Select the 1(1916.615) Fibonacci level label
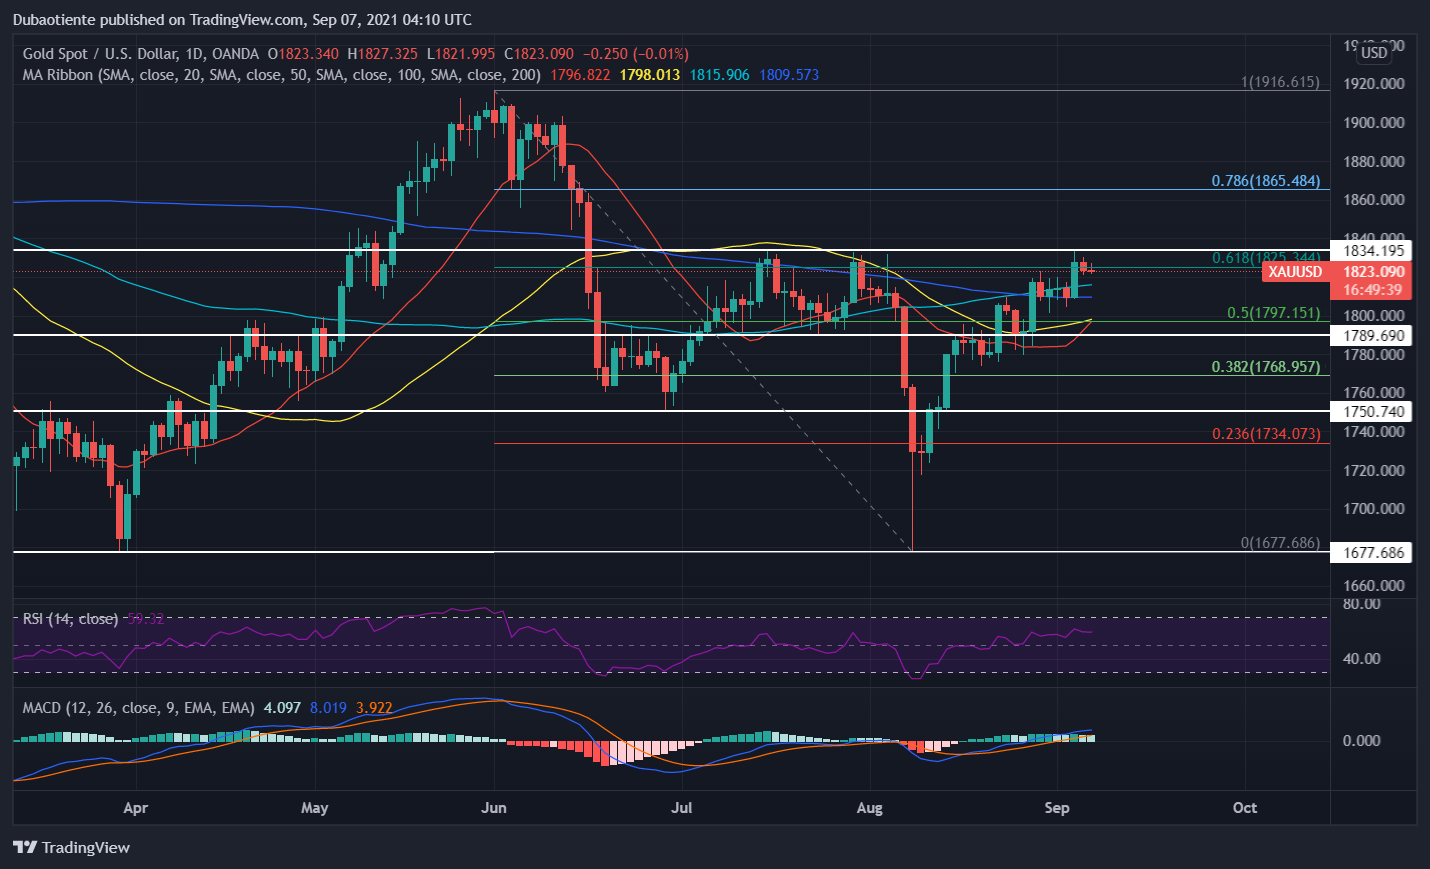 (1280, 82)
